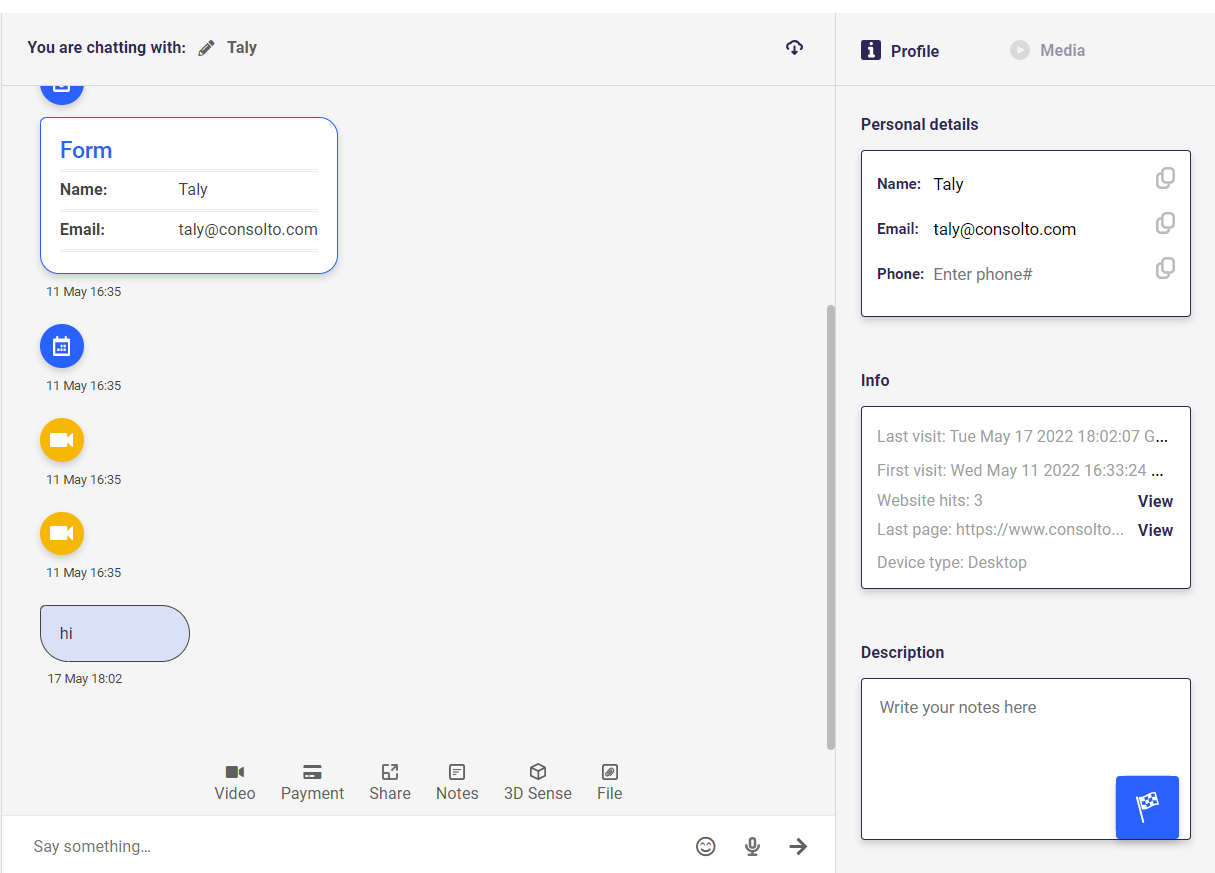
Task: Copy the Name field value
Action: [1165, 178]
